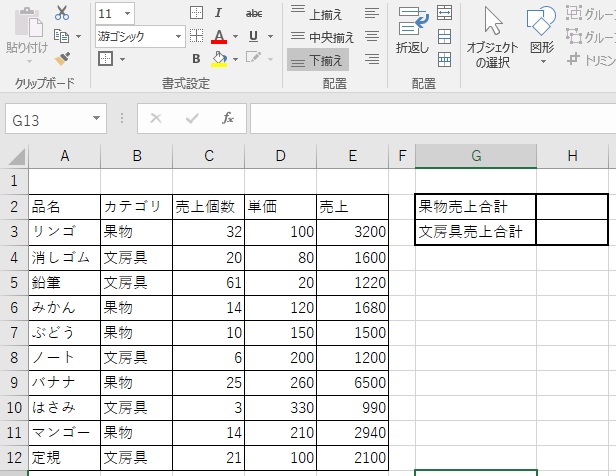Click the right align lines icon
The width and height of the screenshot is (616, 476).
coord(372,59)
